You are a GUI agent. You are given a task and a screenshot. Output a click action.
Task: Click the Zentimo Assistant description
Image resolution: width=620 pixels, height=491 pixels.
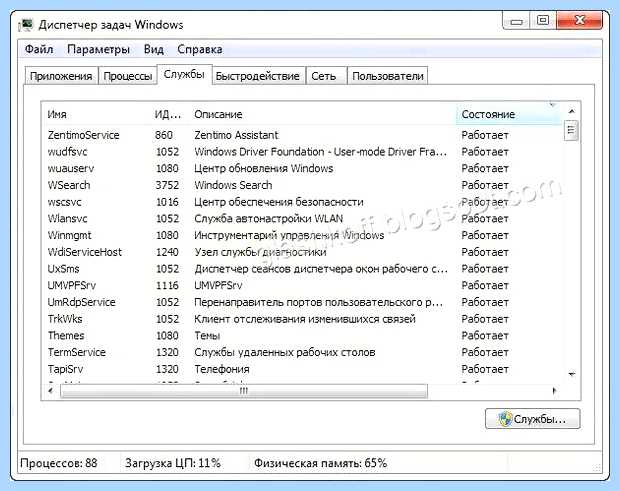point(236,135)
